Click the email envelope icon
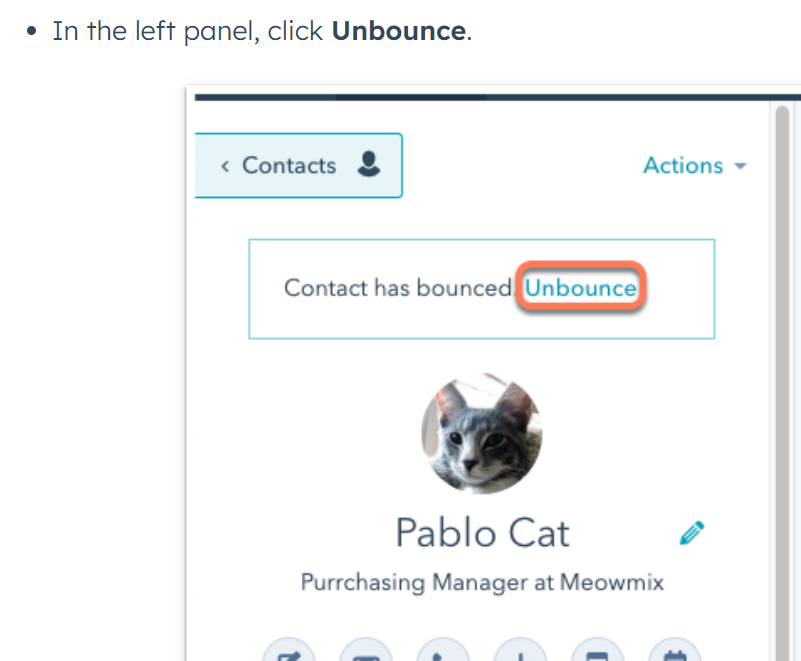801x661 pixels. [x=365, y=653]
